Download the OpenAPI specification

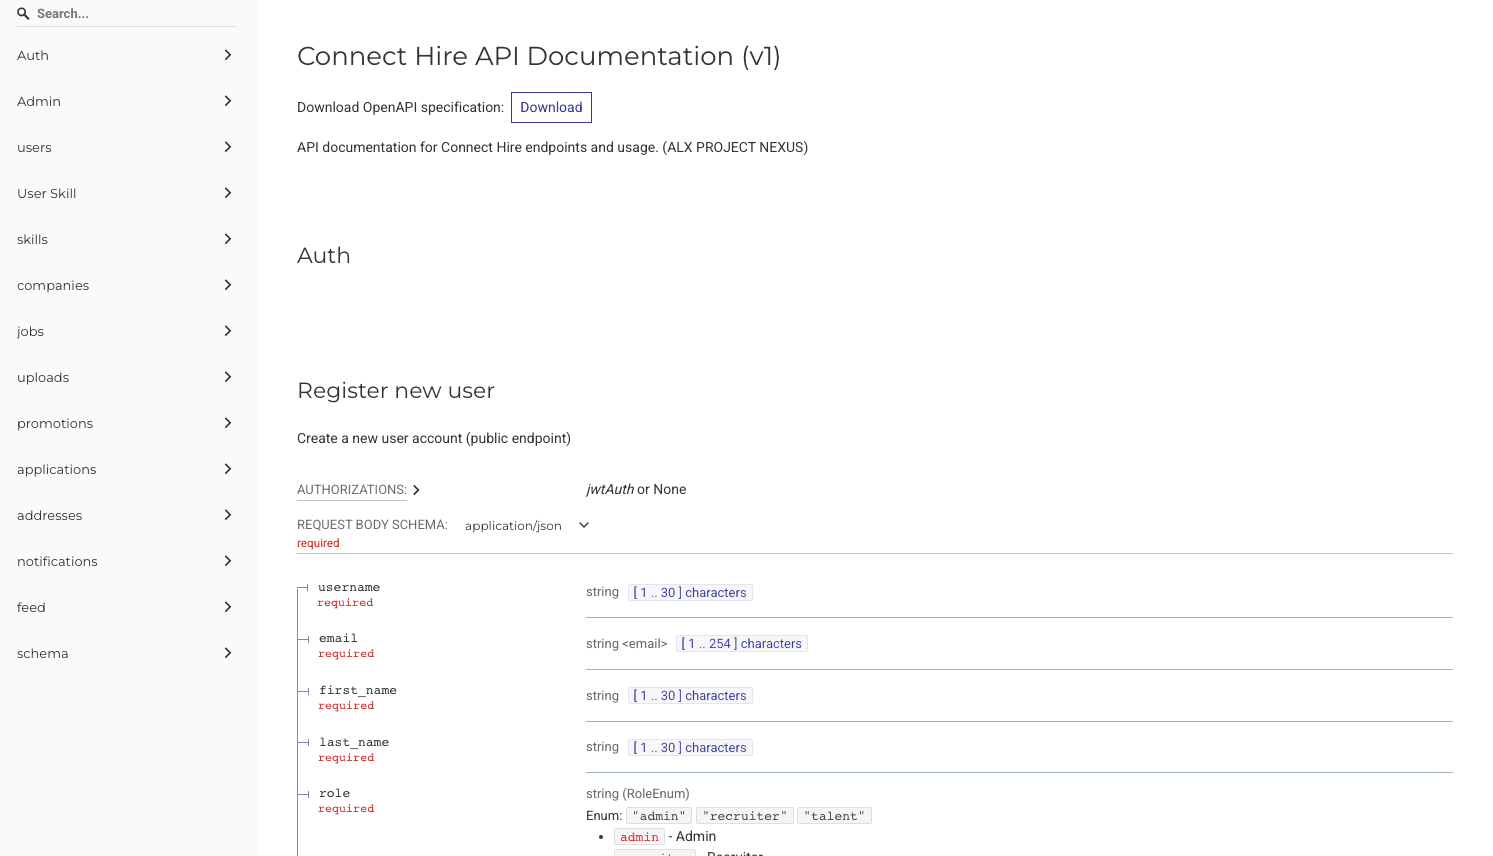click(551, 108)
